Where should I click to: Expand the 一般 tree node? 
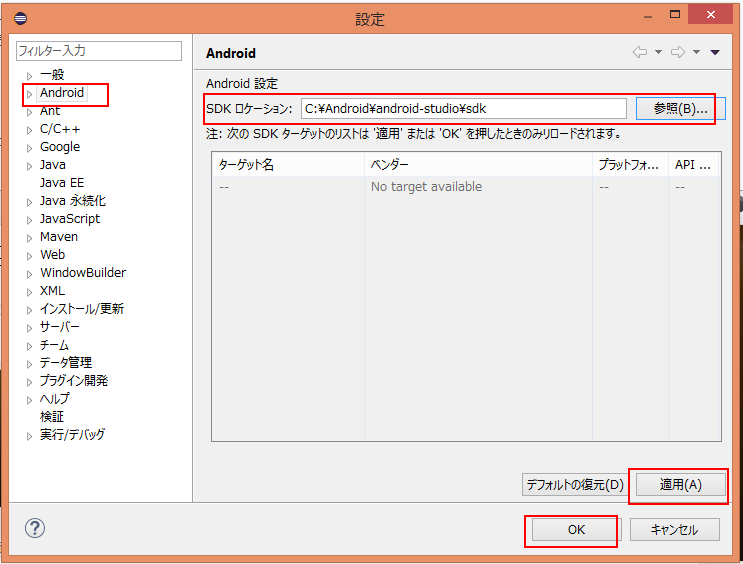tap(29, 76)
